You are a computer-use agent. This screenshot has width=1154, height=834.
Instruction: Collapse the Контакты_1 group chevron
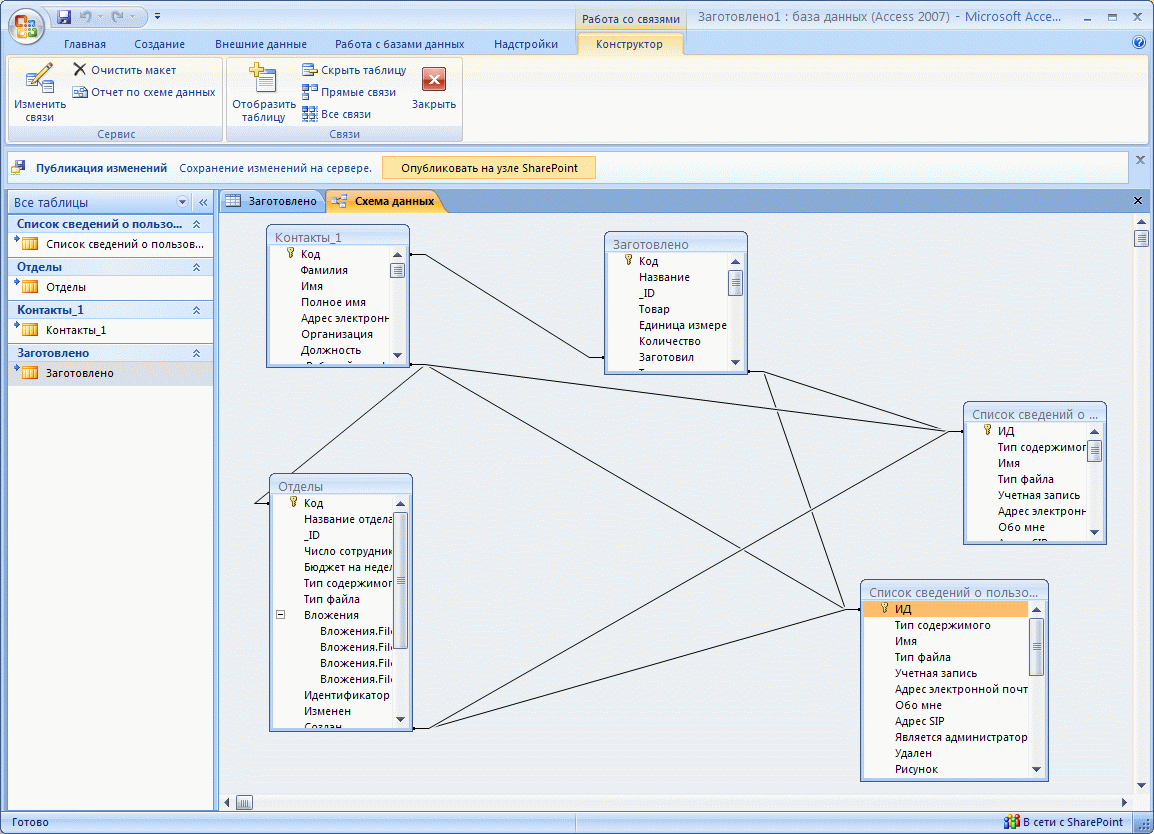click(x=197, y=310)
